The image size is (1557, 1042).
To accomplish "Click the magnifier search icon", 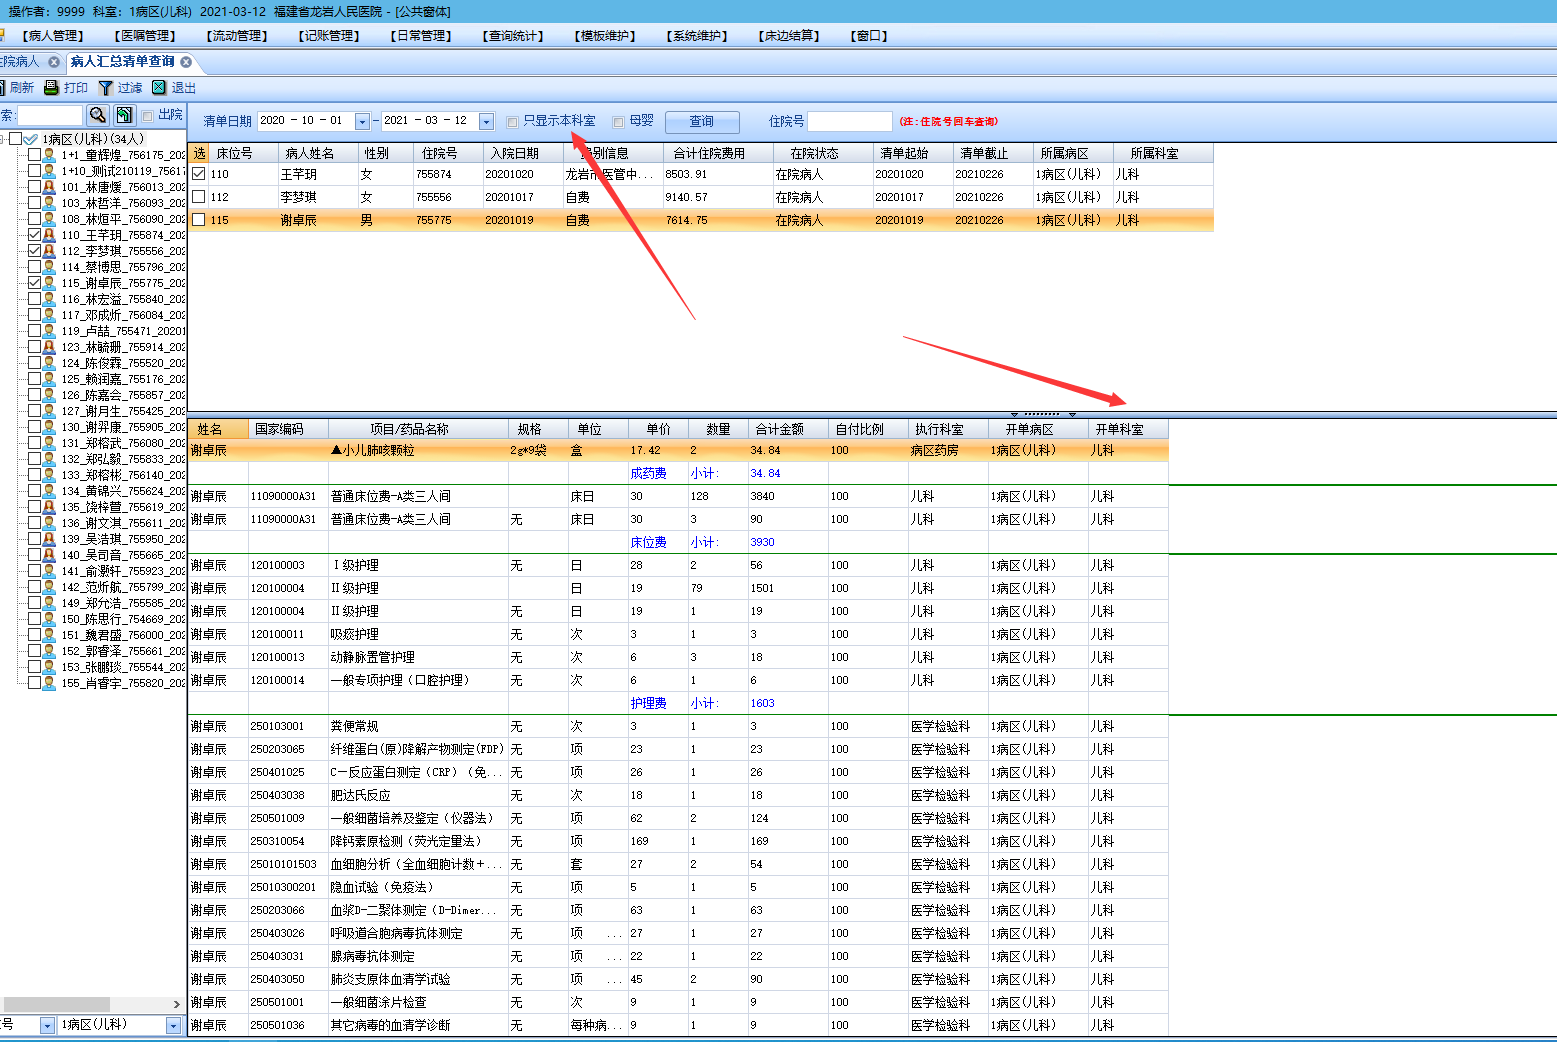I will (97, 115).
